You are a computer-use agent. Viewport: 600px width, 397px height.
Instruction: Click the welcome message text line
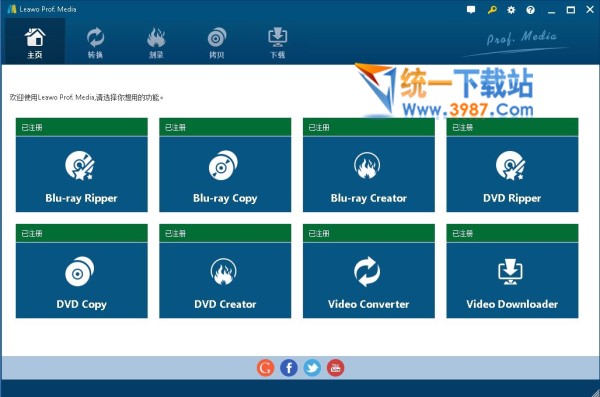pos(86,98)
